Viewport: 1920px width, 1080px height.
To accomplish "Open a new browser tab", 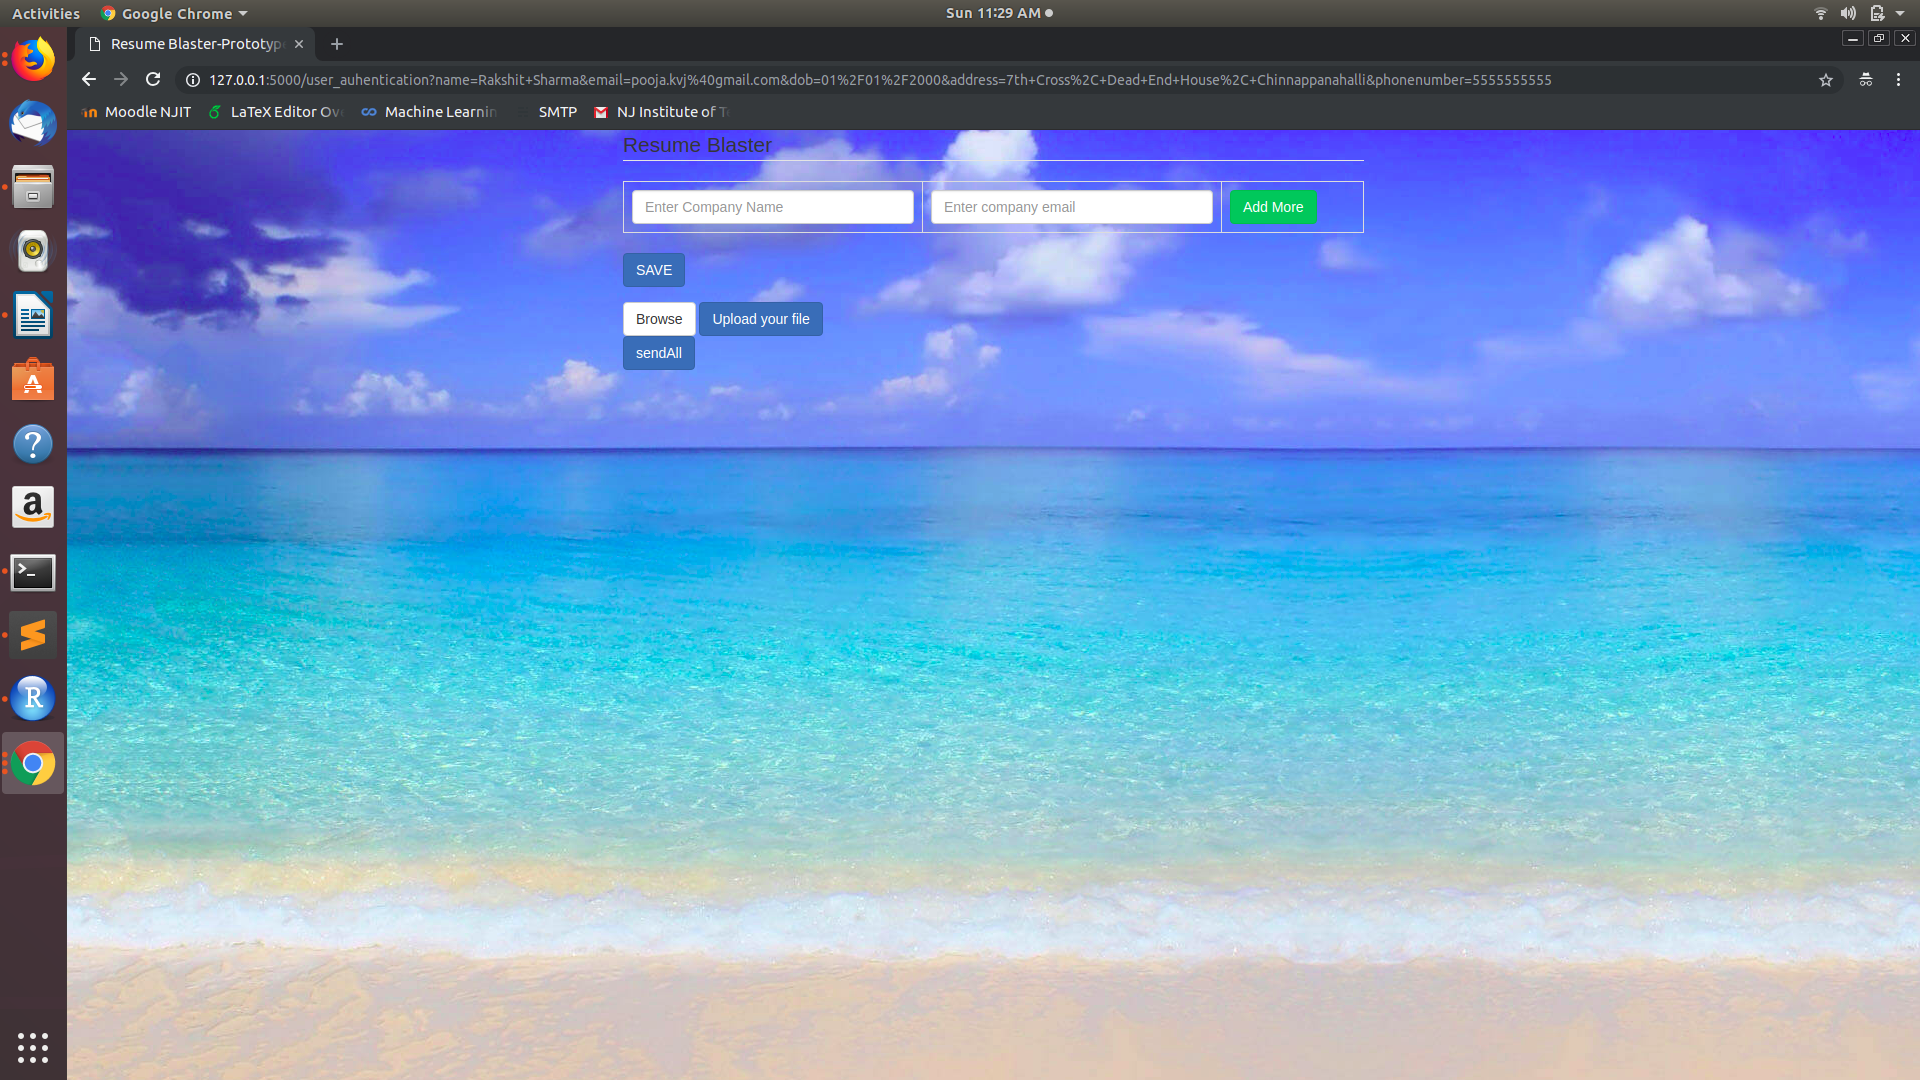I will tap(337, 44).
